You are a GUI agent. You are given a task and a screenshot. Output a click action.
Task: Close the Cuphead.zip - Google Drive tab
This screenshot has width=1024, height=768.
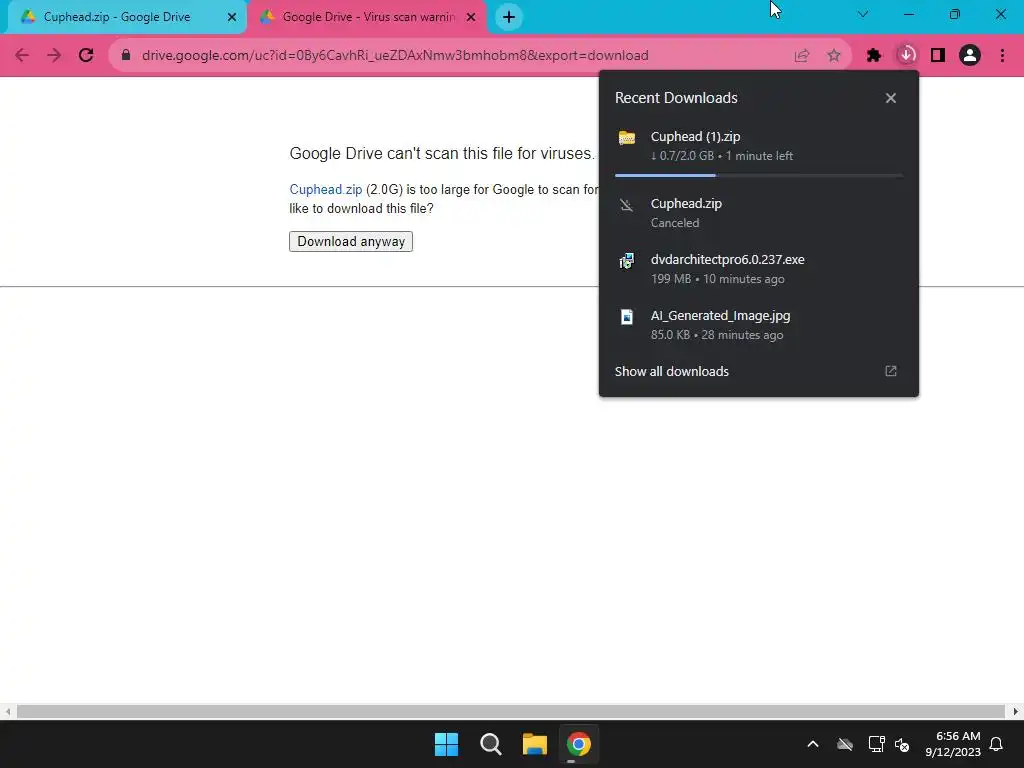tap(232, 17)
